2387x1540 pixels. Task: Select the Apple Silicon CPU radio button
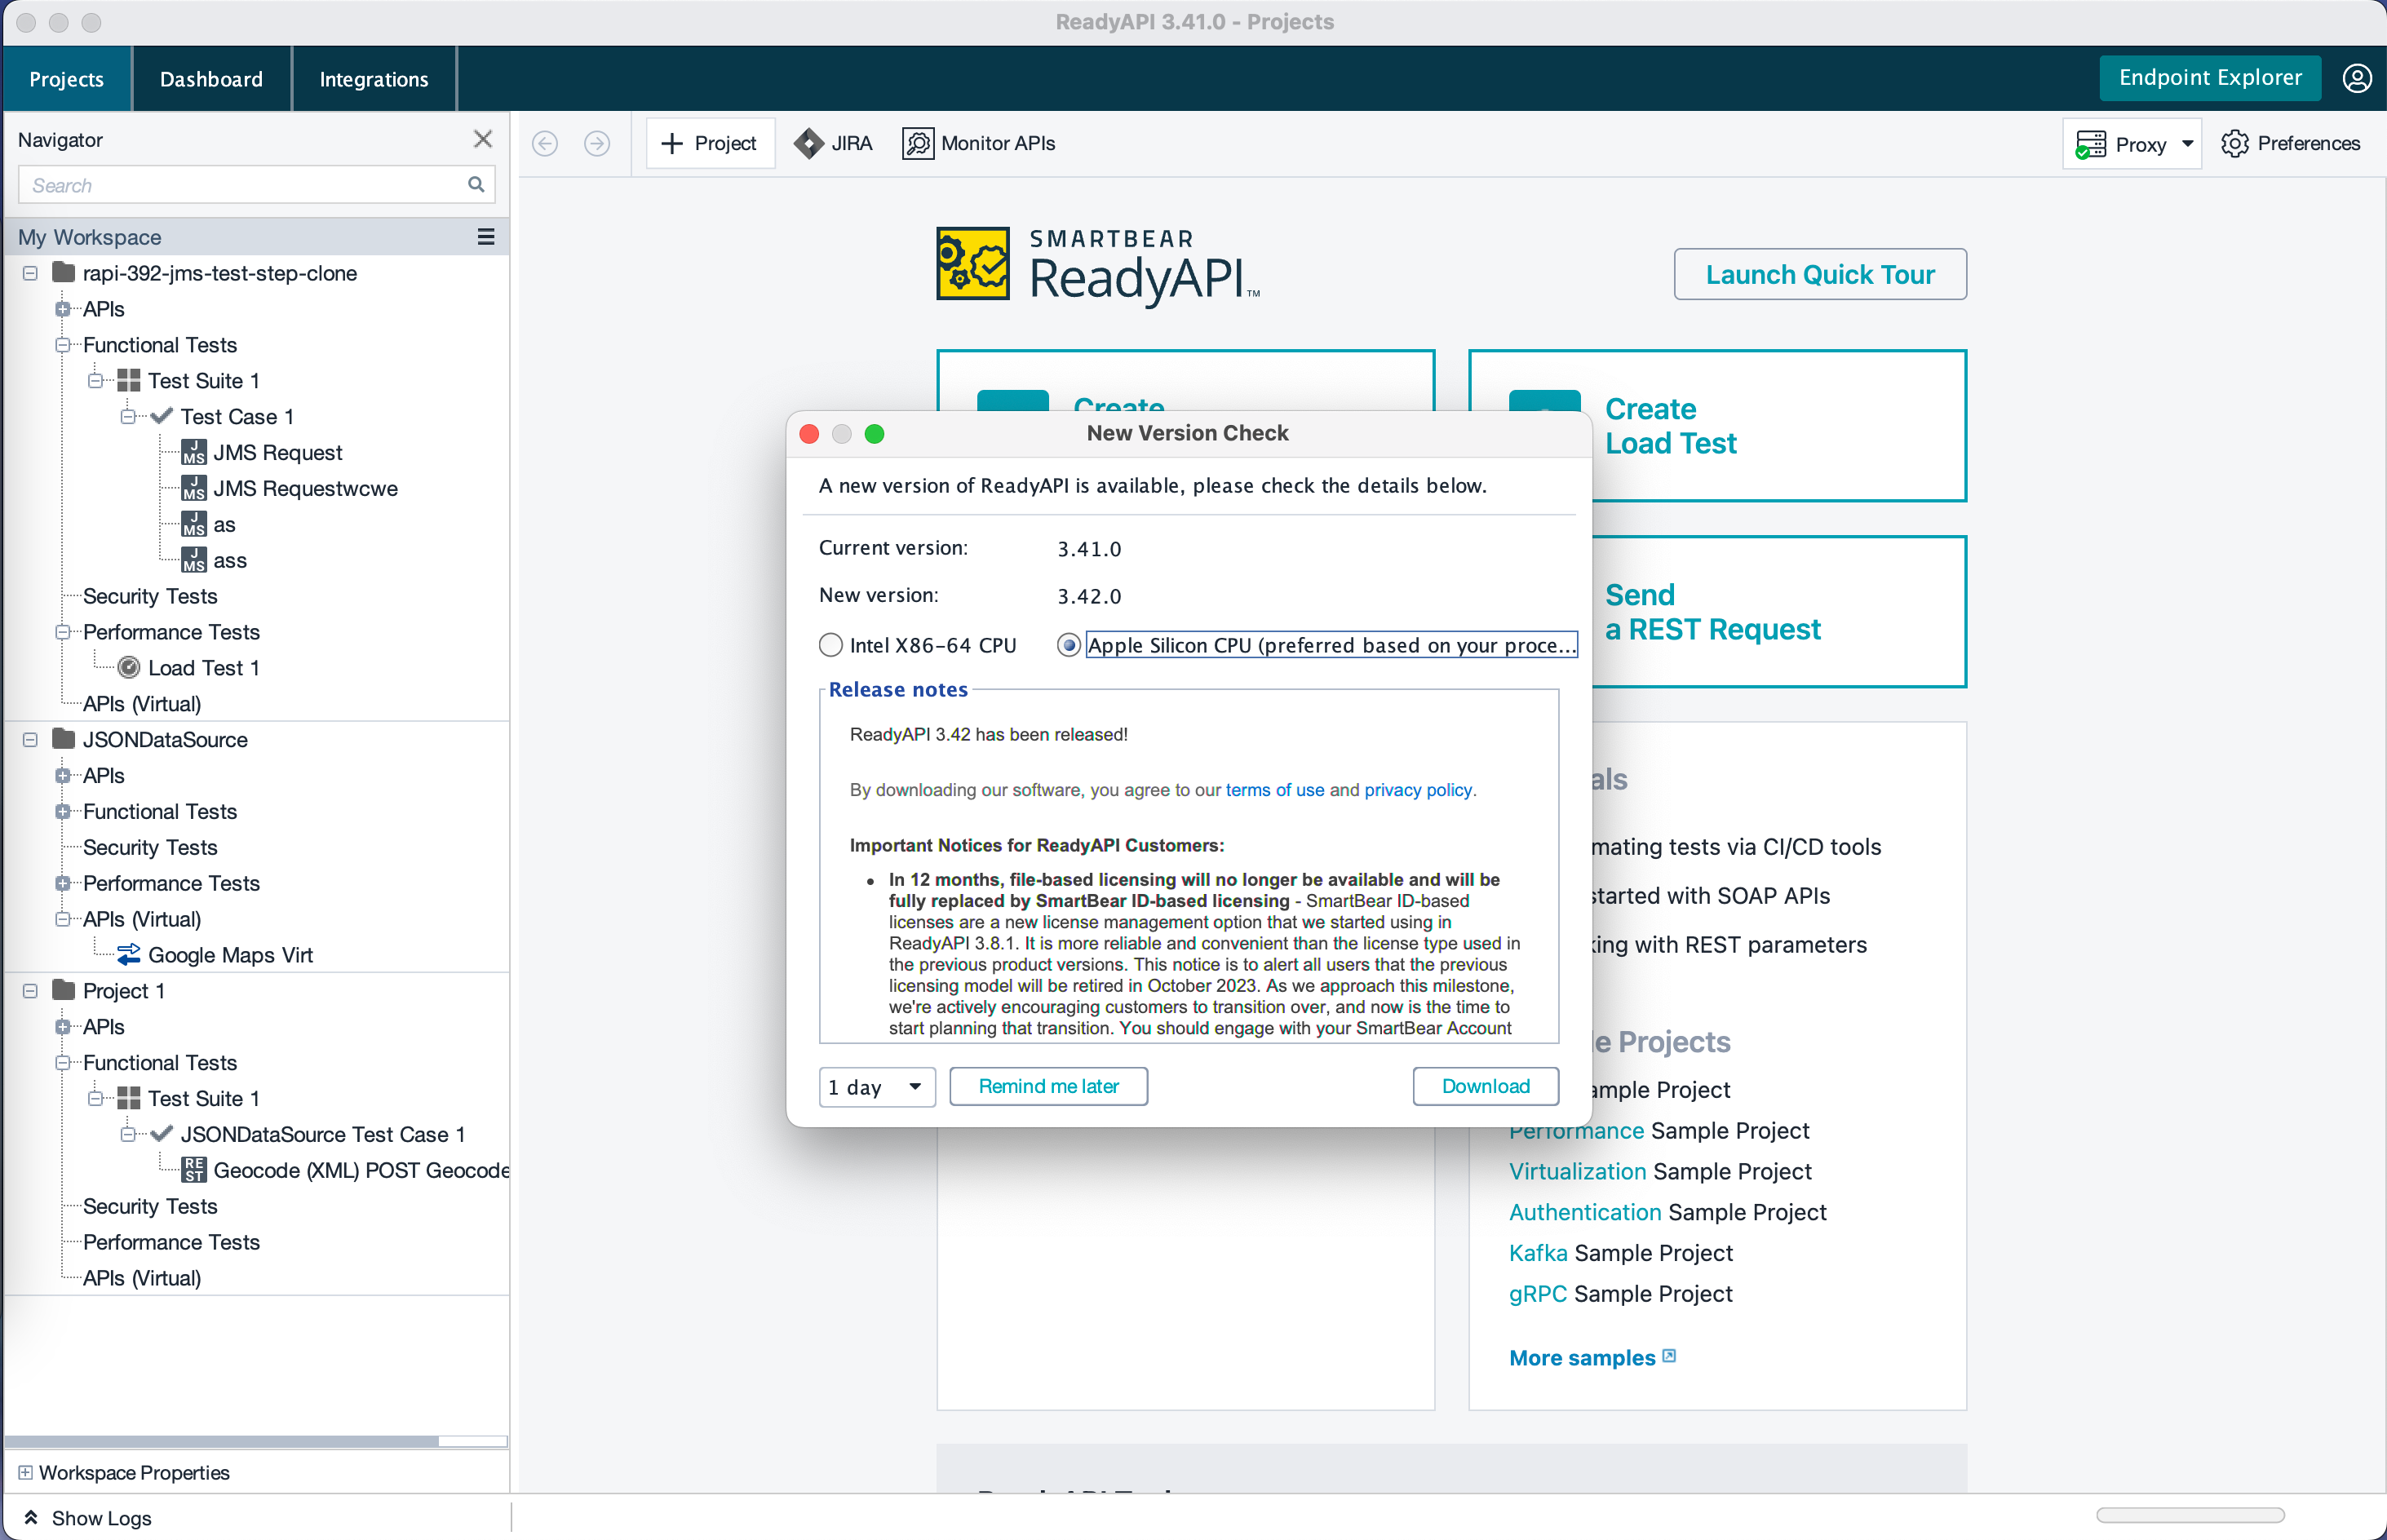[x=1068, y=645]
